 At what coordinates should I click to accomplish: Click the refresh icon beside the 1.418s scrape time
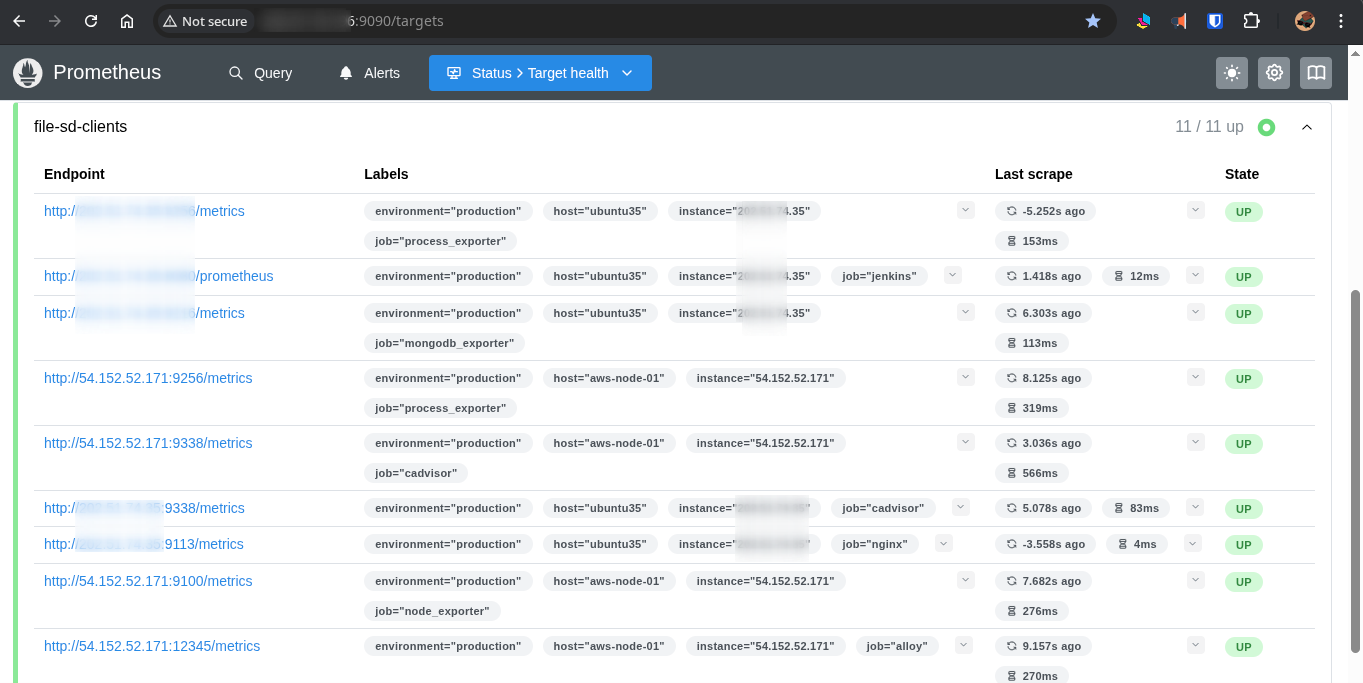coord(1012,275)
